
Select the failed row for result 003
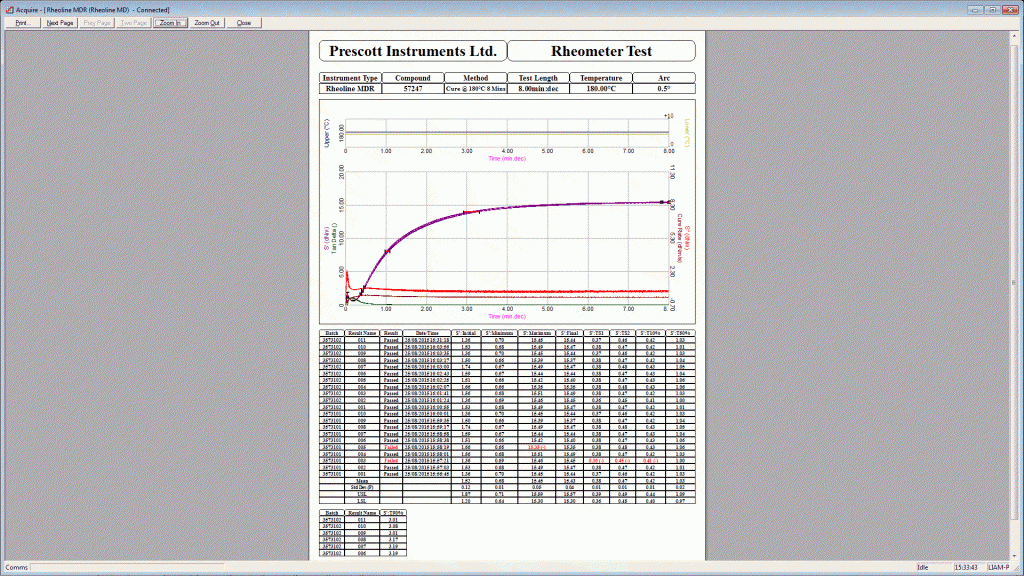point(420,458)
